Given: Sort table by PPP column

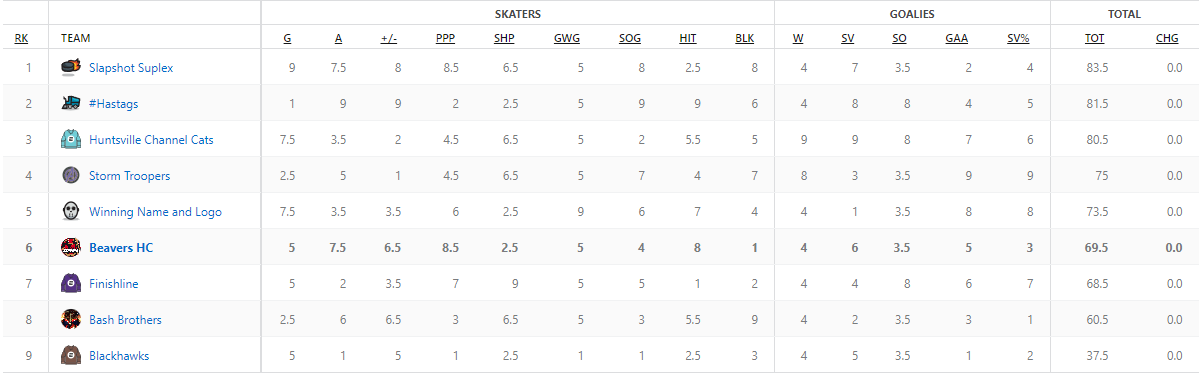Looking at the screenshot, I should (445, 38).
